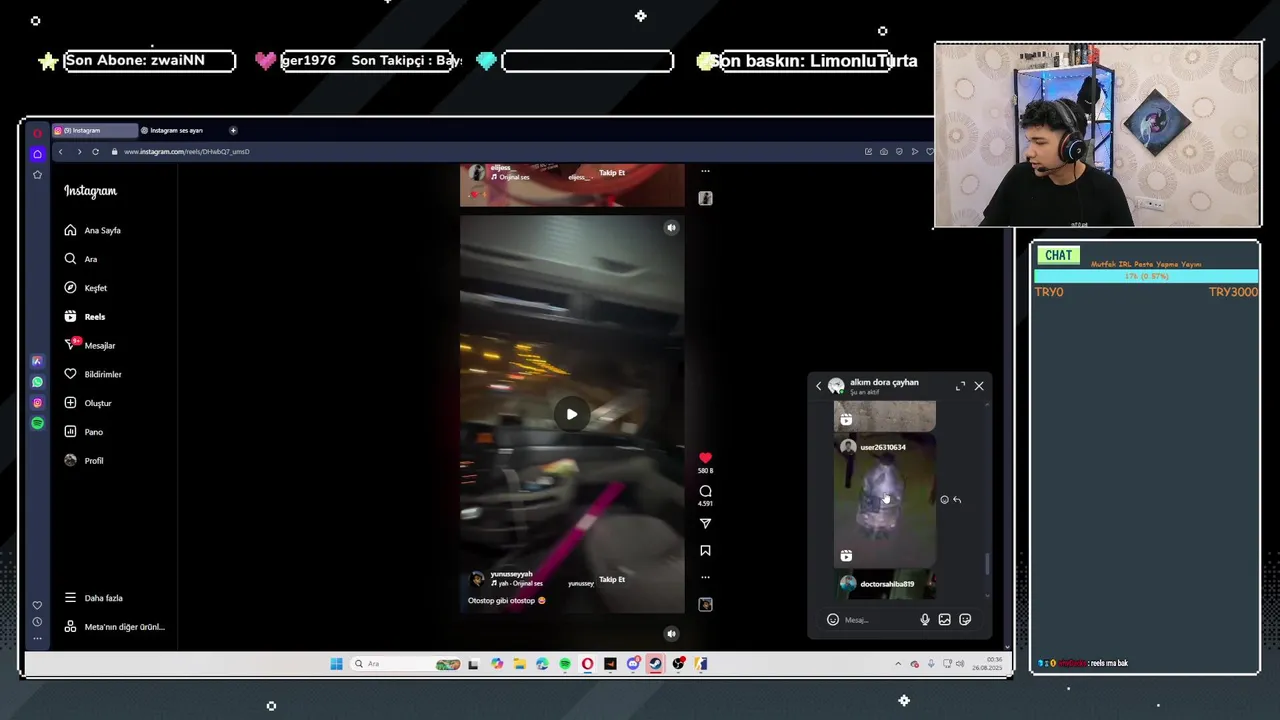Switch to the (9) Instagram browser tab
Viewport: 1280px width, 720px height.
click(95, 130)
